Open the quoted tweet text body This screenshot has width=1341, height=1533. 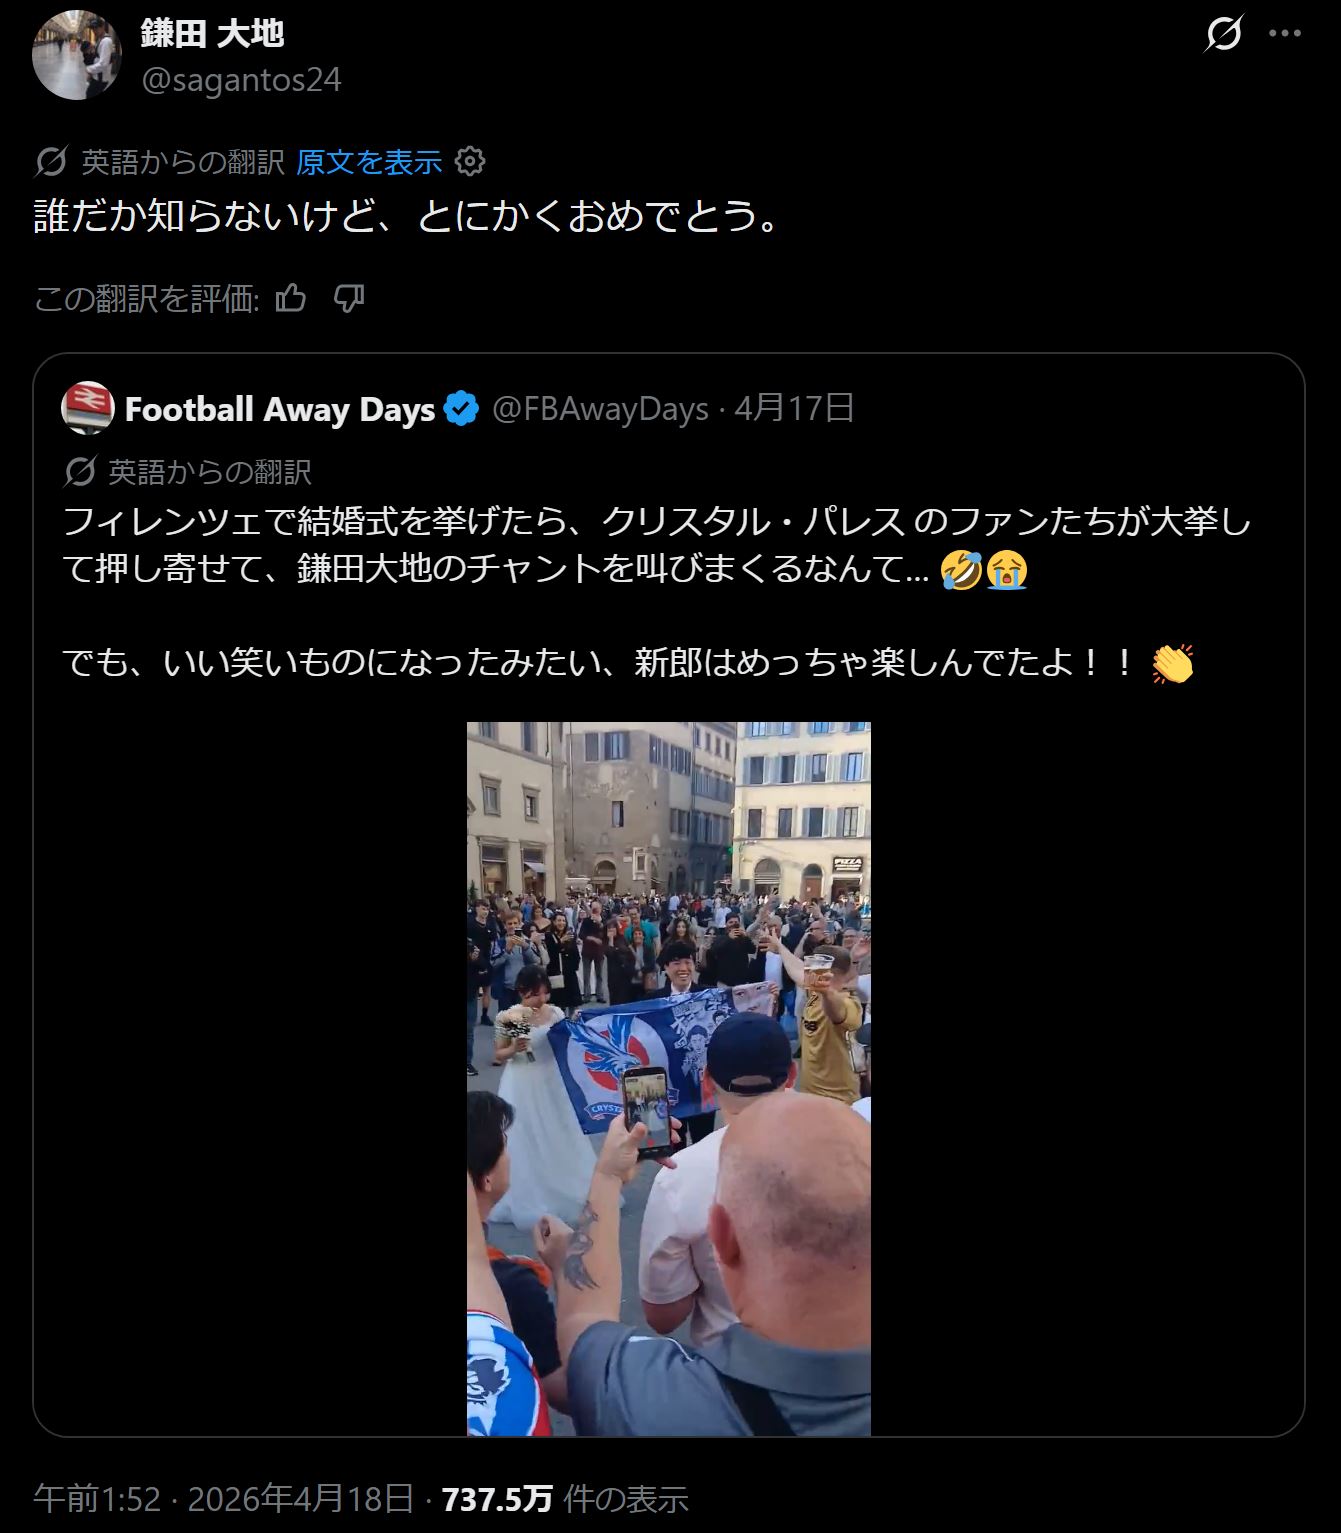click(x=657, y=591)
